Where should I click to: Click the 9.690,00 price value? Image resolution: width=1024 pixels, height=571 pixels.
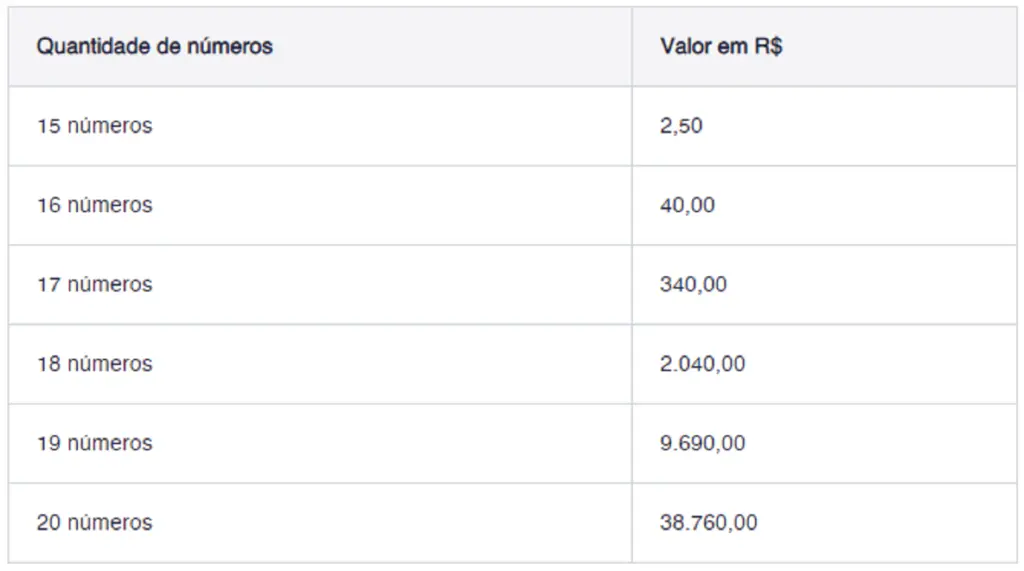(x=702, y=443)
